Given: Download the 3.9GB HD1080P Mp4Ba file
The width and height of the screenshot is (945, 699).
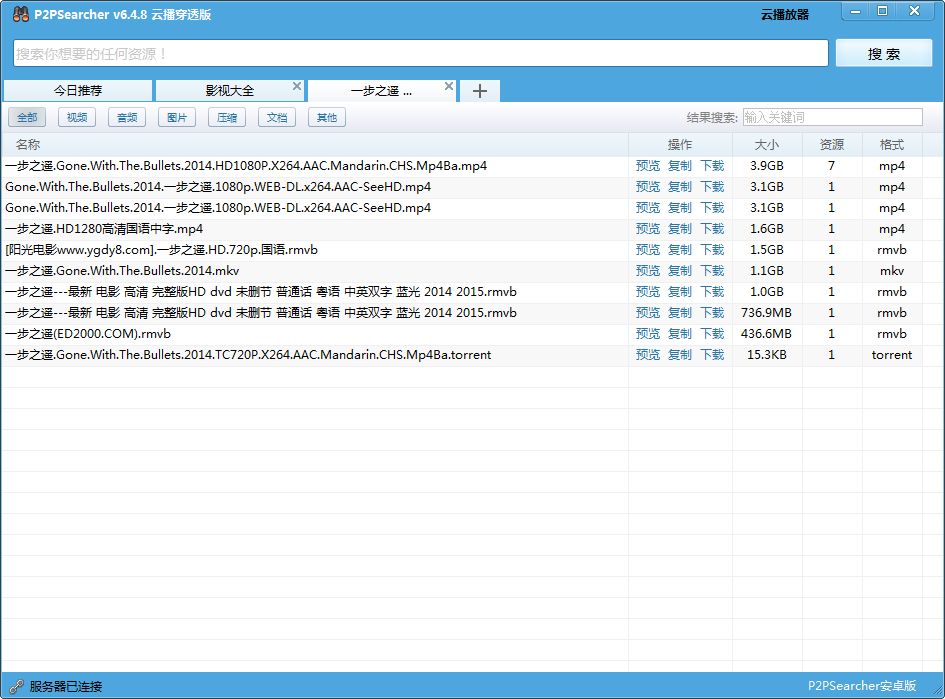Looking at the screenshot, I should click(x=712, y=166).
